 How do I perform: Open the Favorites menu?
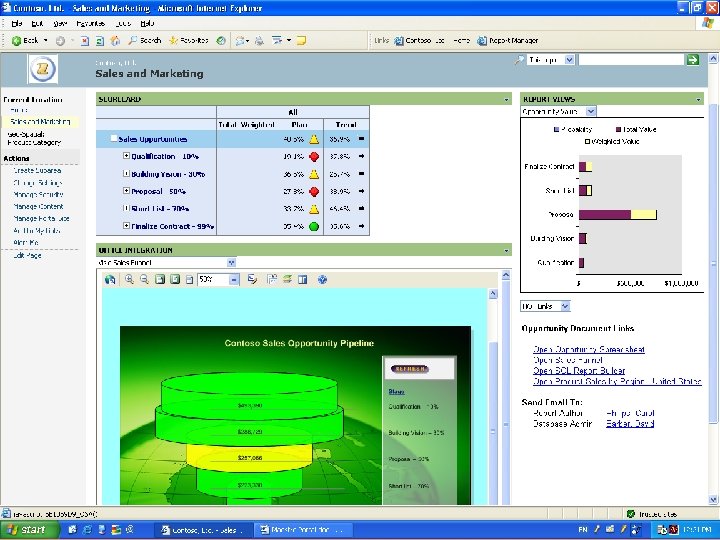[x=90, y=23]
